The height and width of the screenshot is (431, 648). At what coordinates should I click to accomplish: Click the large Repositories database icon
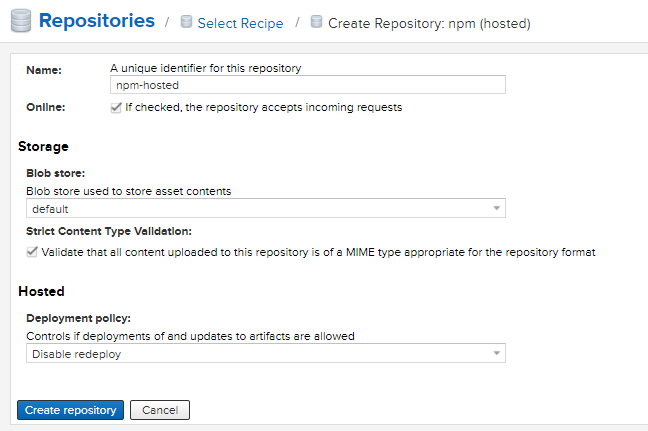point(18,21)
